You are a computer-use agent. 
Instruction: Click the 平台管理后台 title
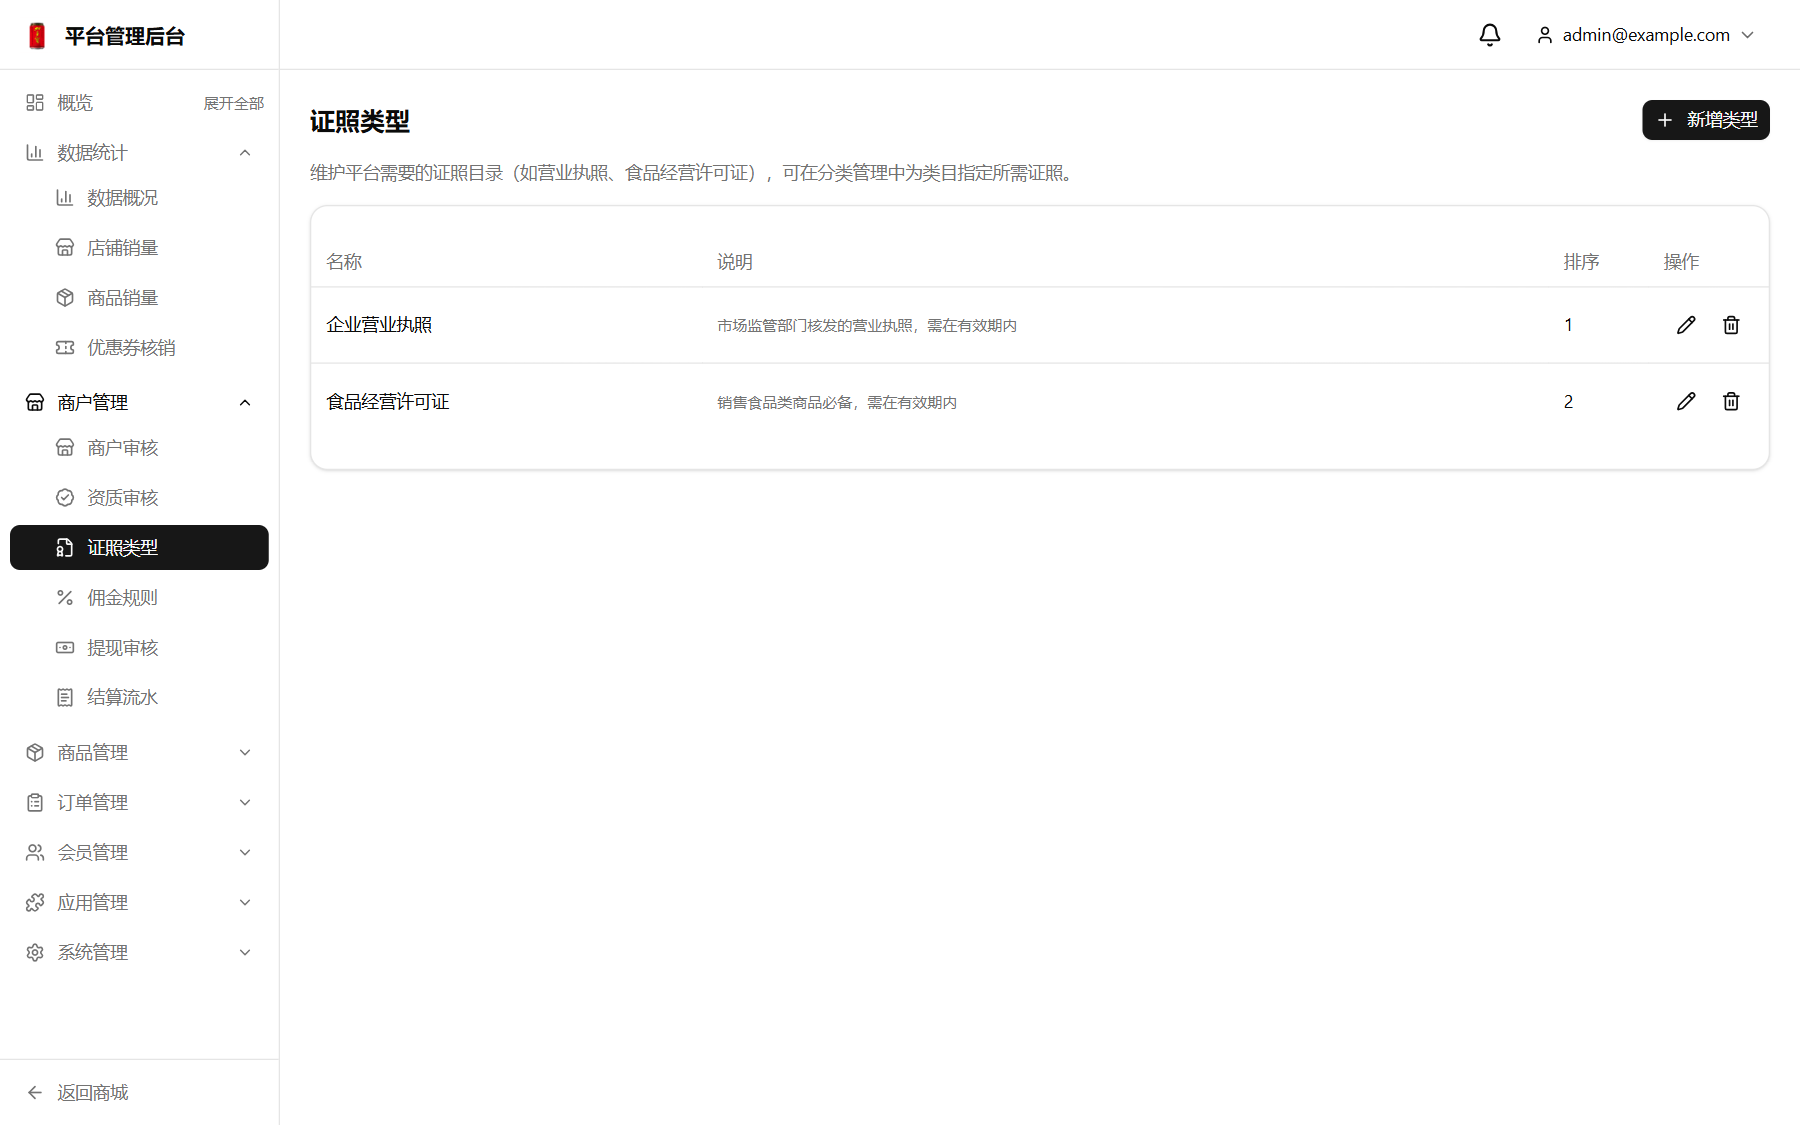(125, 37)
